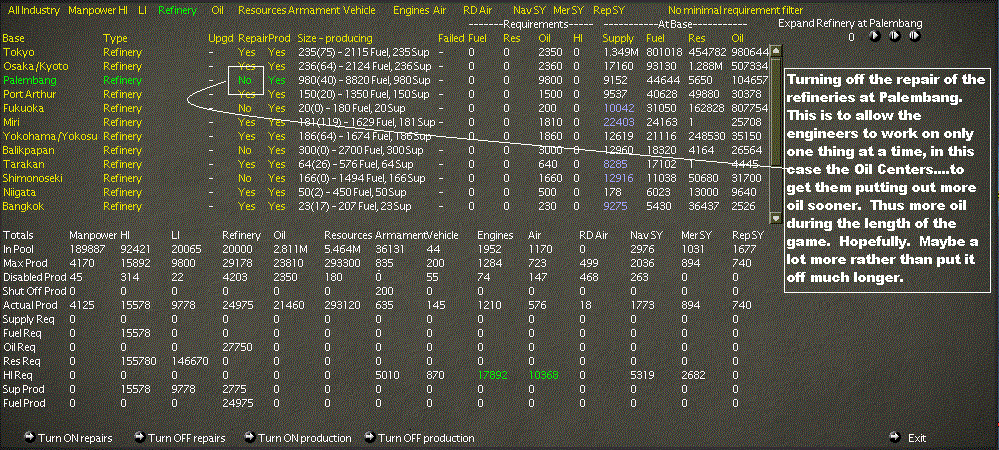Select the Shimonoseki base name

point(32,178)
